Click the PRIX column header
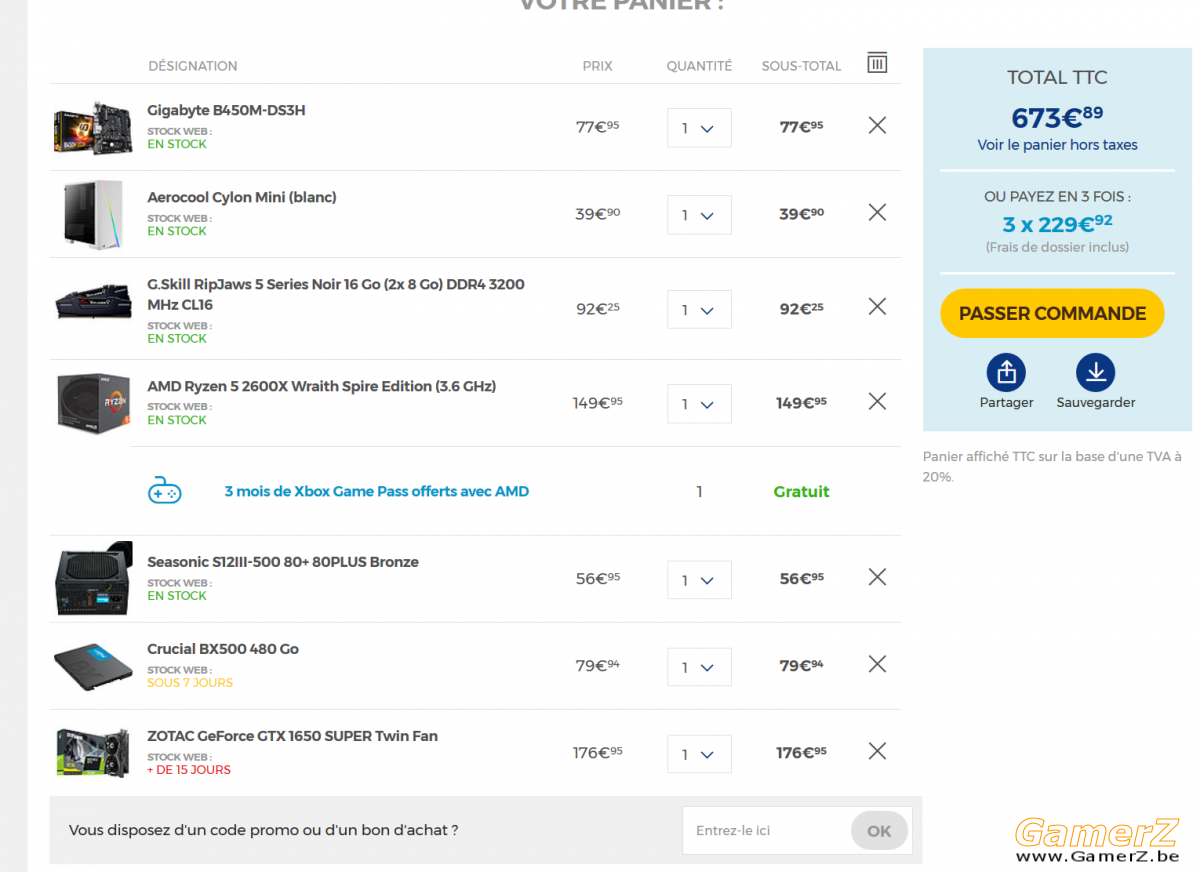Viewport: 1200px width, 872px height. click(597, 66)
